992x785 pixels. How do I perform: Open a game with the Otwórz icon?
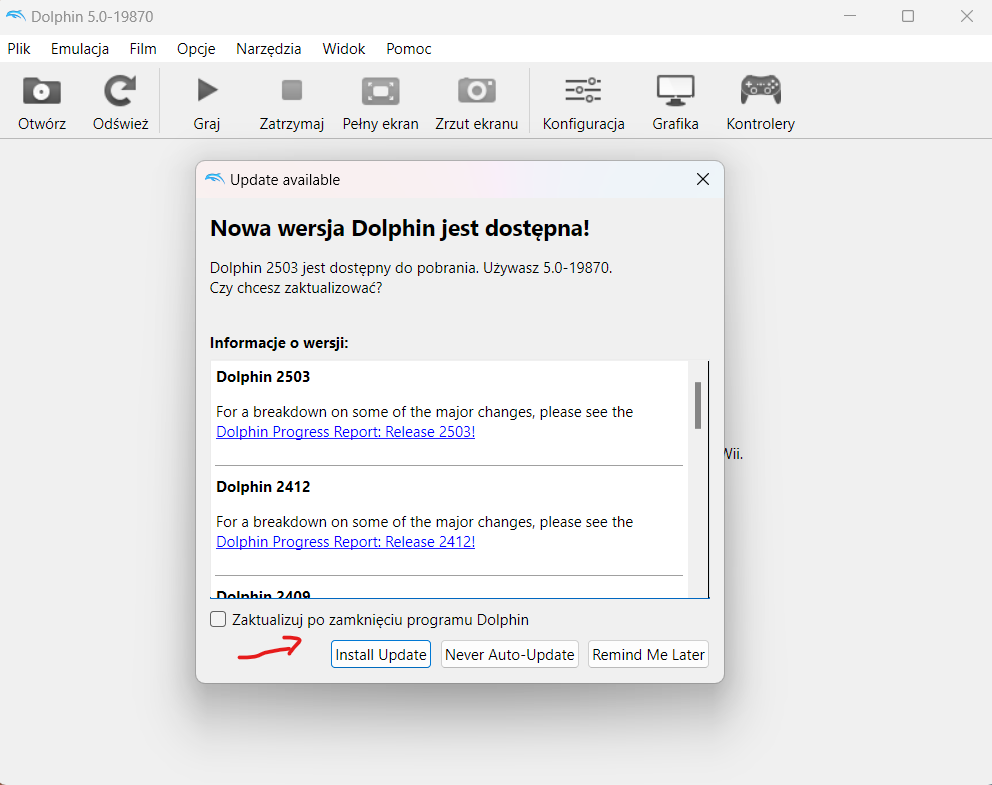[42, 91]
